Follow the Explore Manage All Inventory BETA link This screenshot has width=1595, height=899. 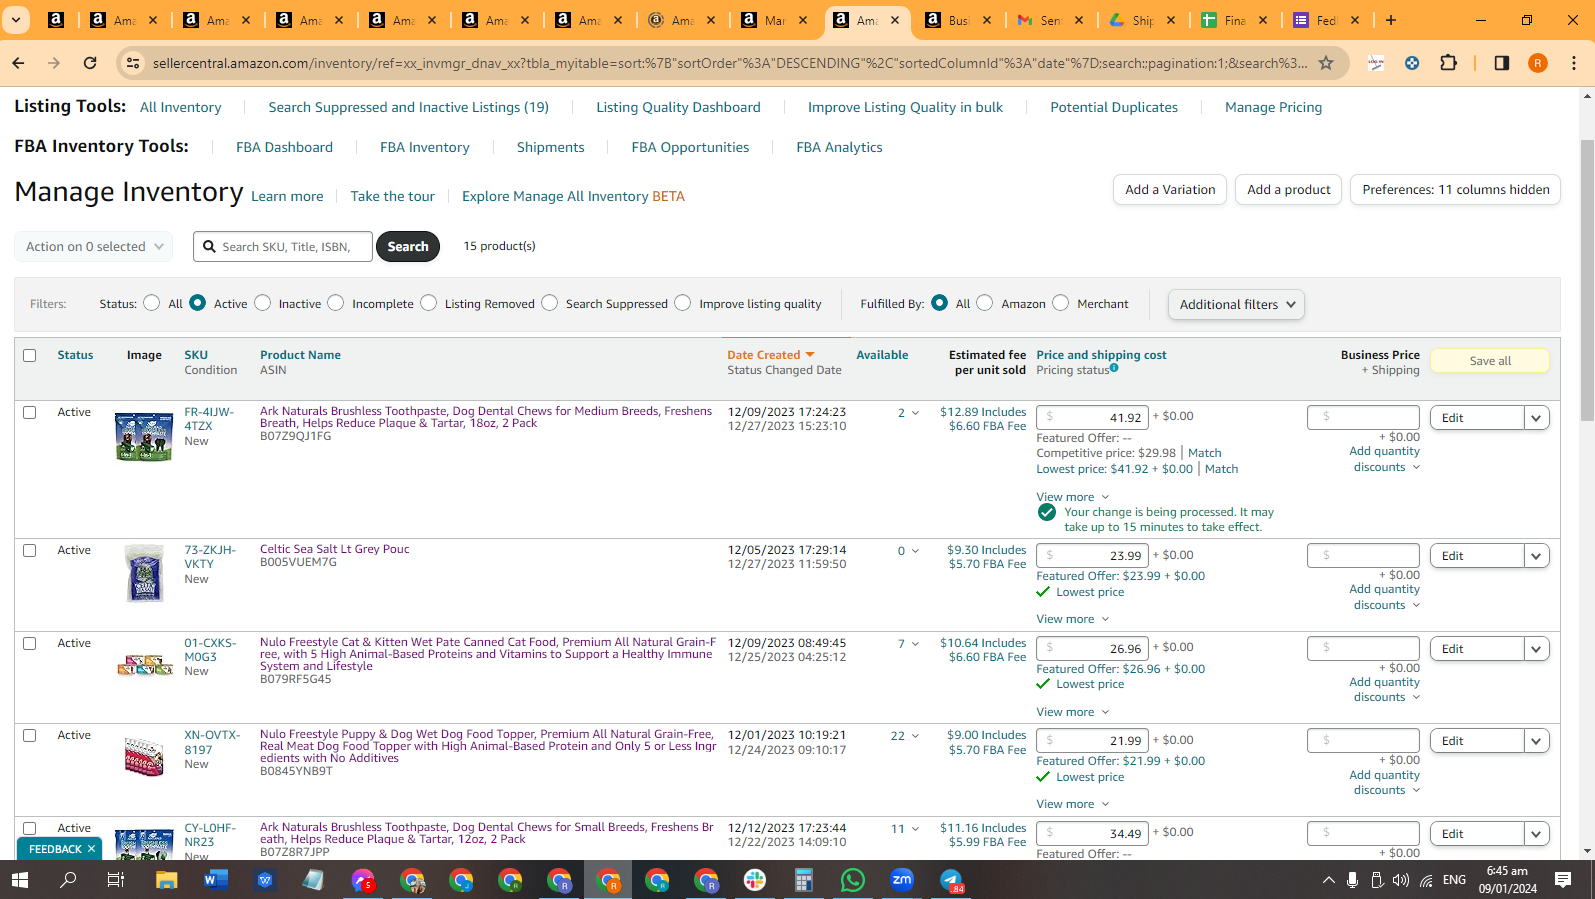point(573,196)
